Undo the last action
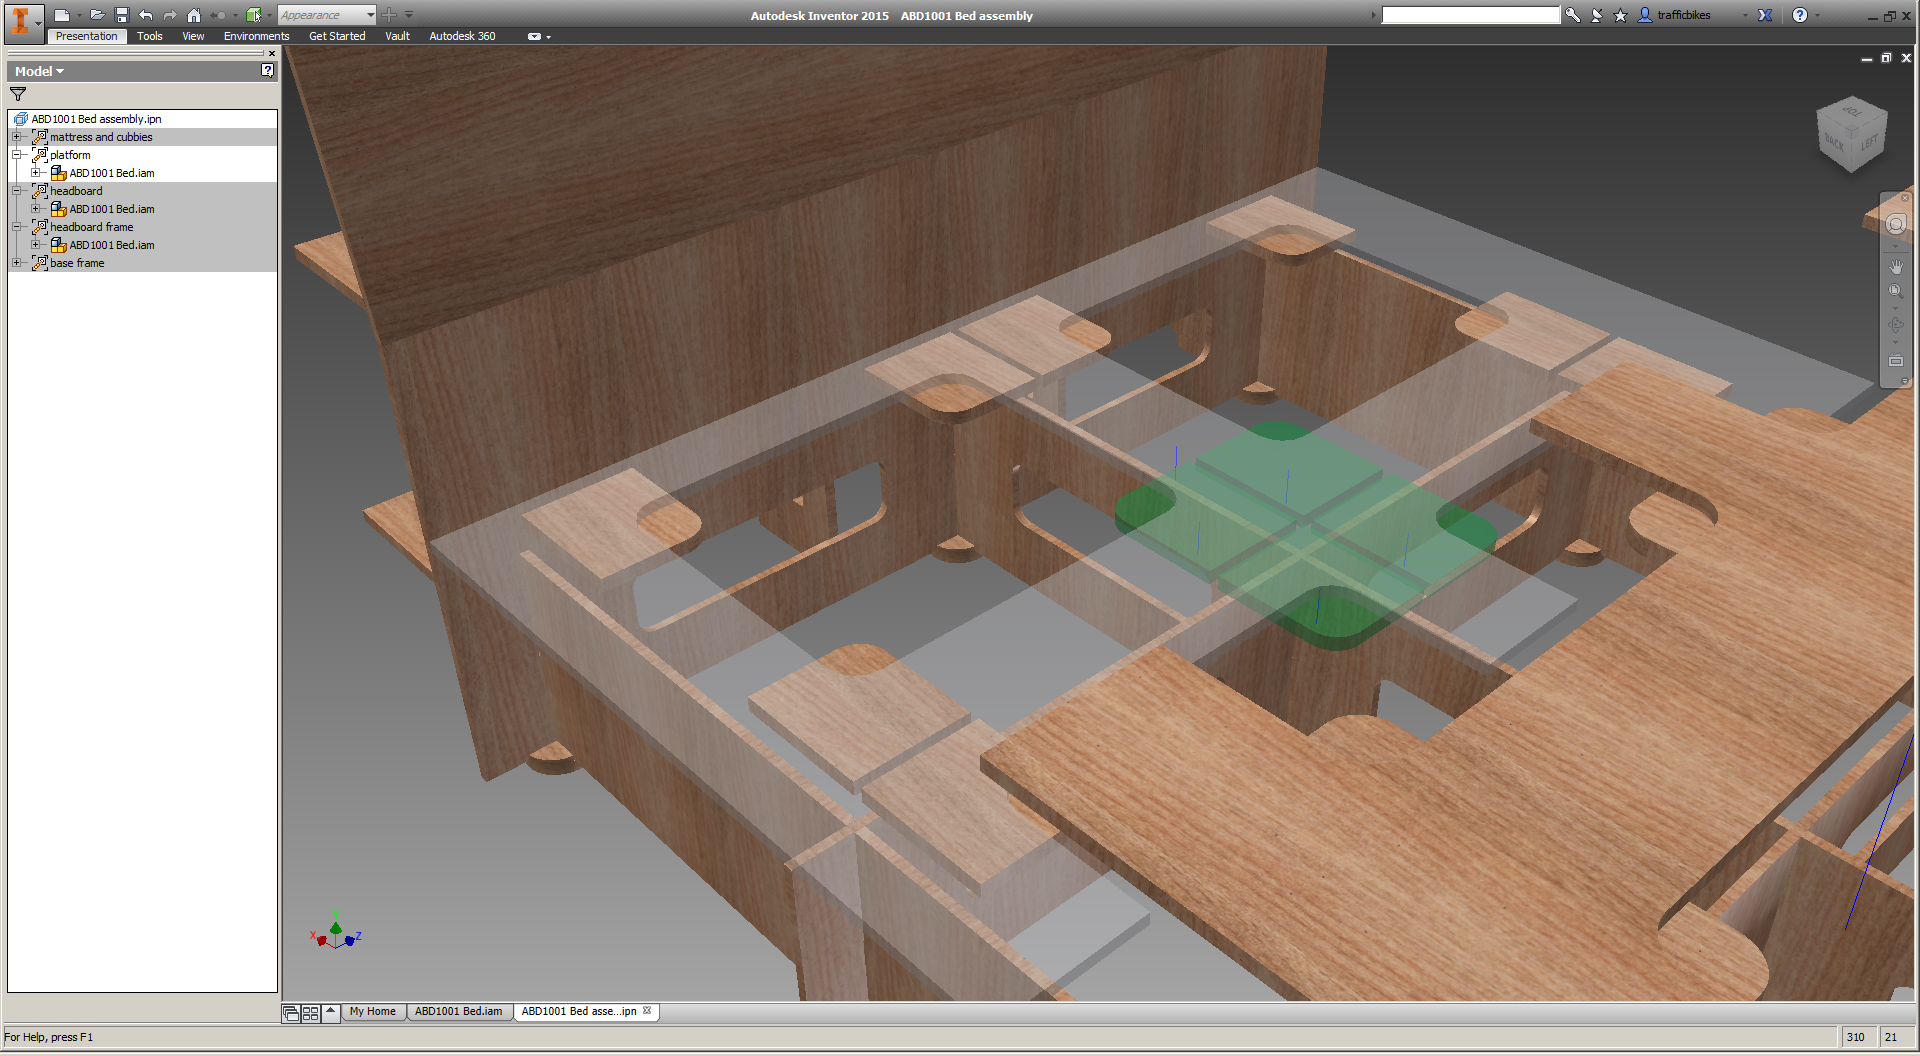Image resolution: width=1920 pixels, height=1056 pixels. coord(146,15)
